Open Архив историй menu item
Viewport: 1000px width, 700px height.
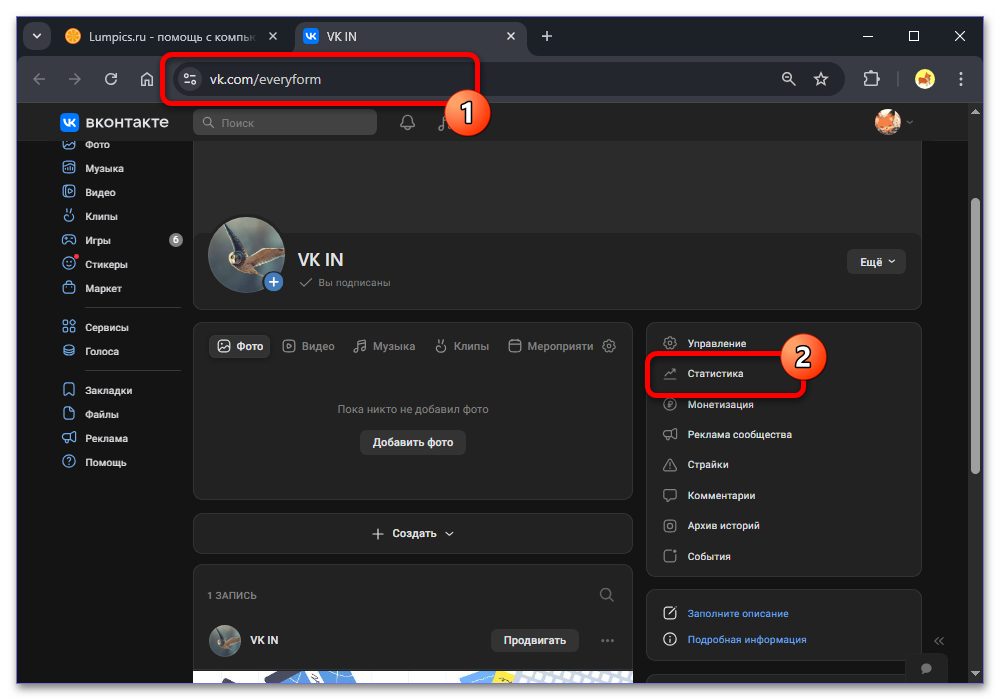pos(711,526)
